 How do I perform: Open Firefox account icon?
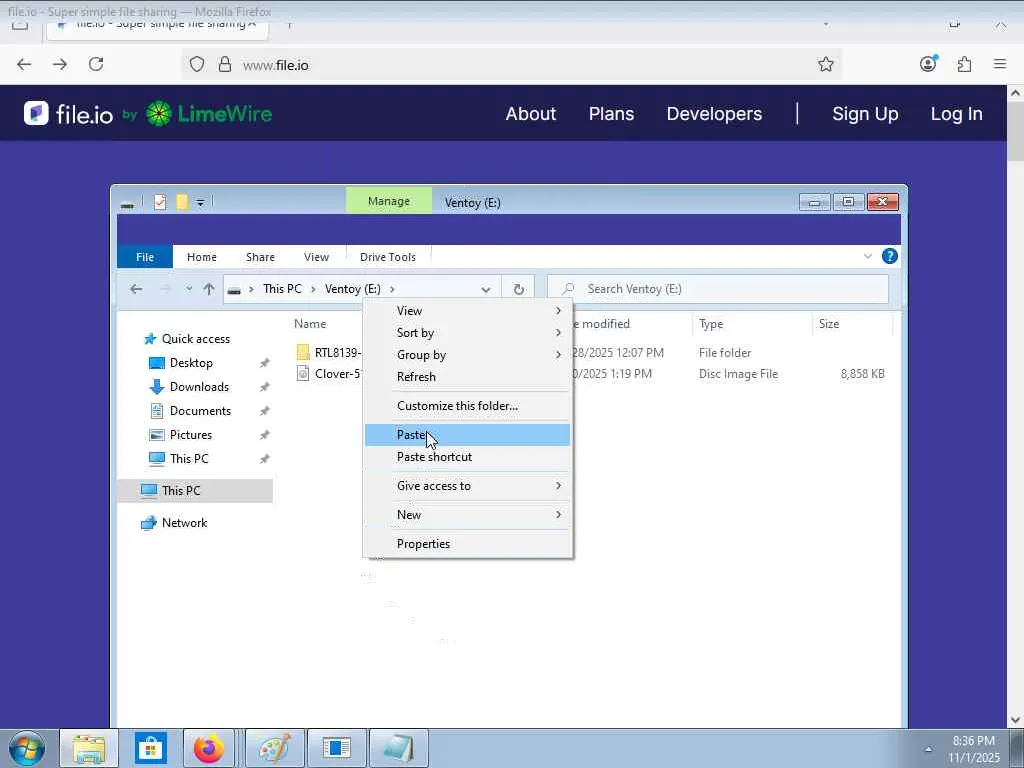click(x=928, y=63)
